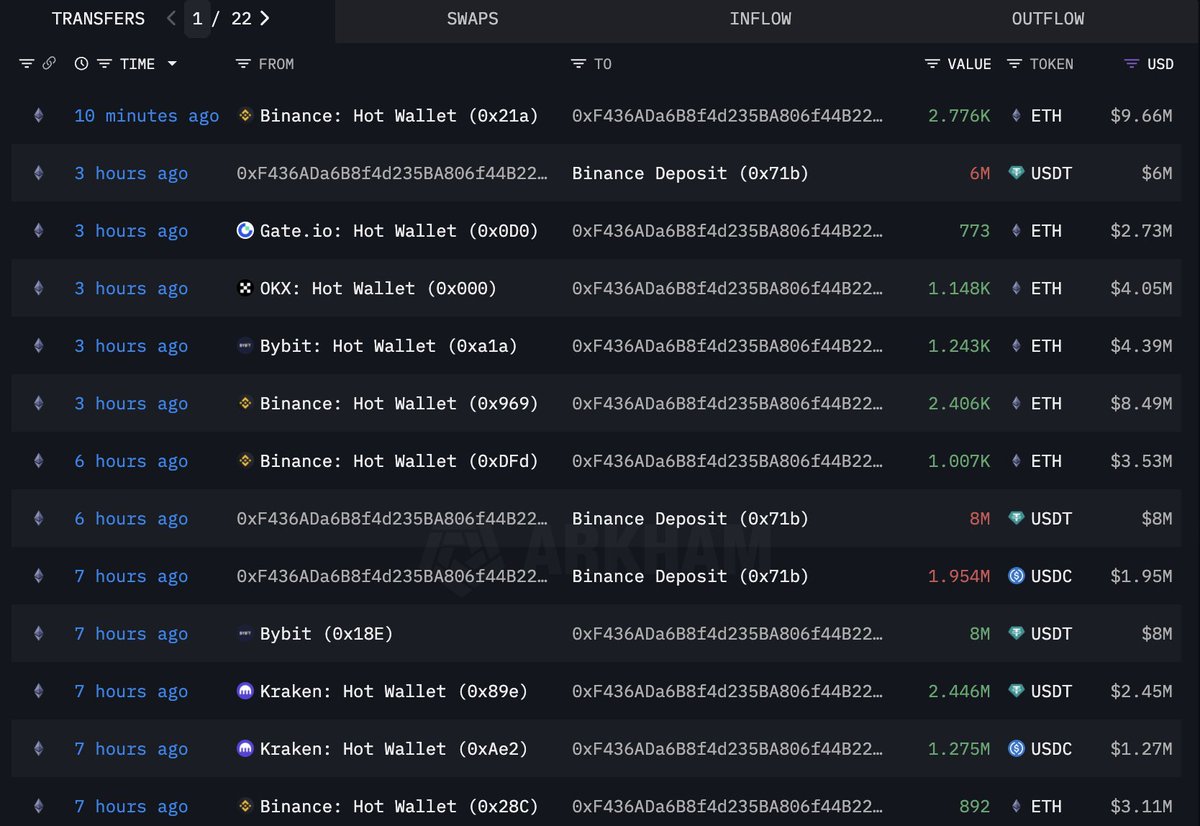Select the $4.39M USD amount

click(1141, 346)
